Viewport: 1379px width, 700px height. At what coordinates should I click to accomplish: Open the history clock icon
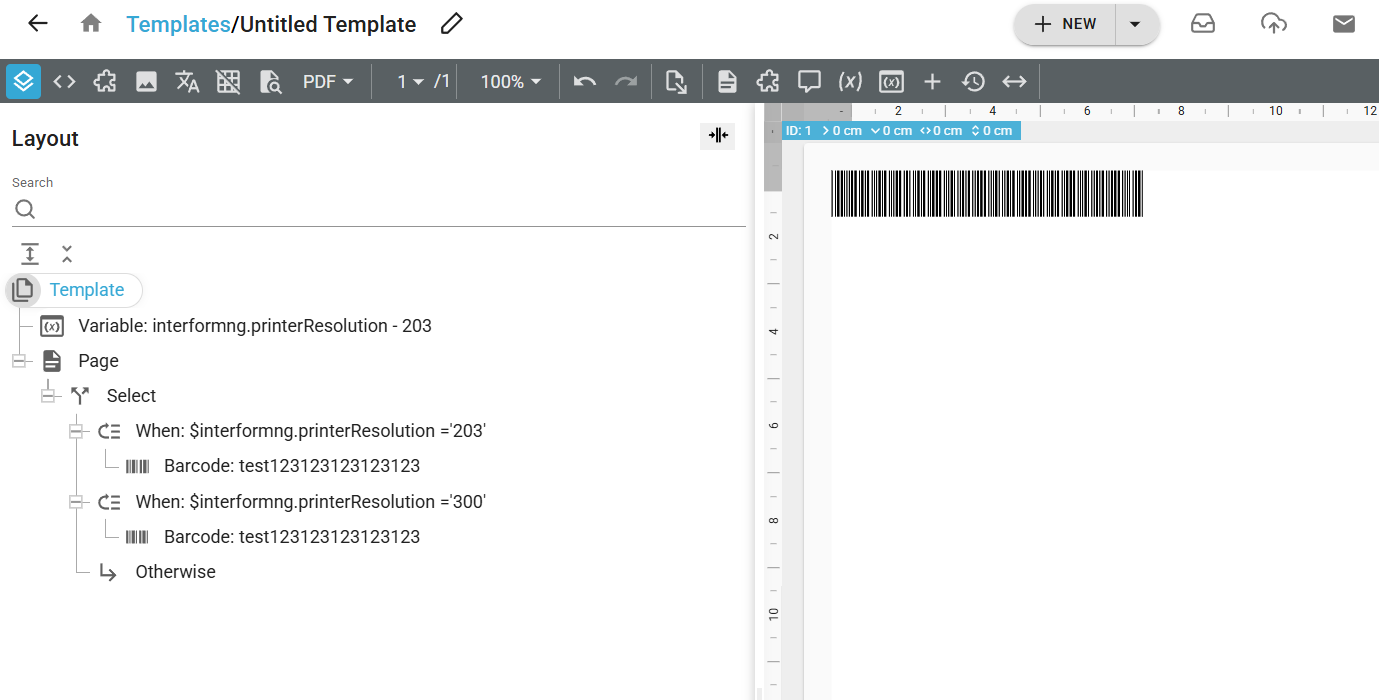973,81
